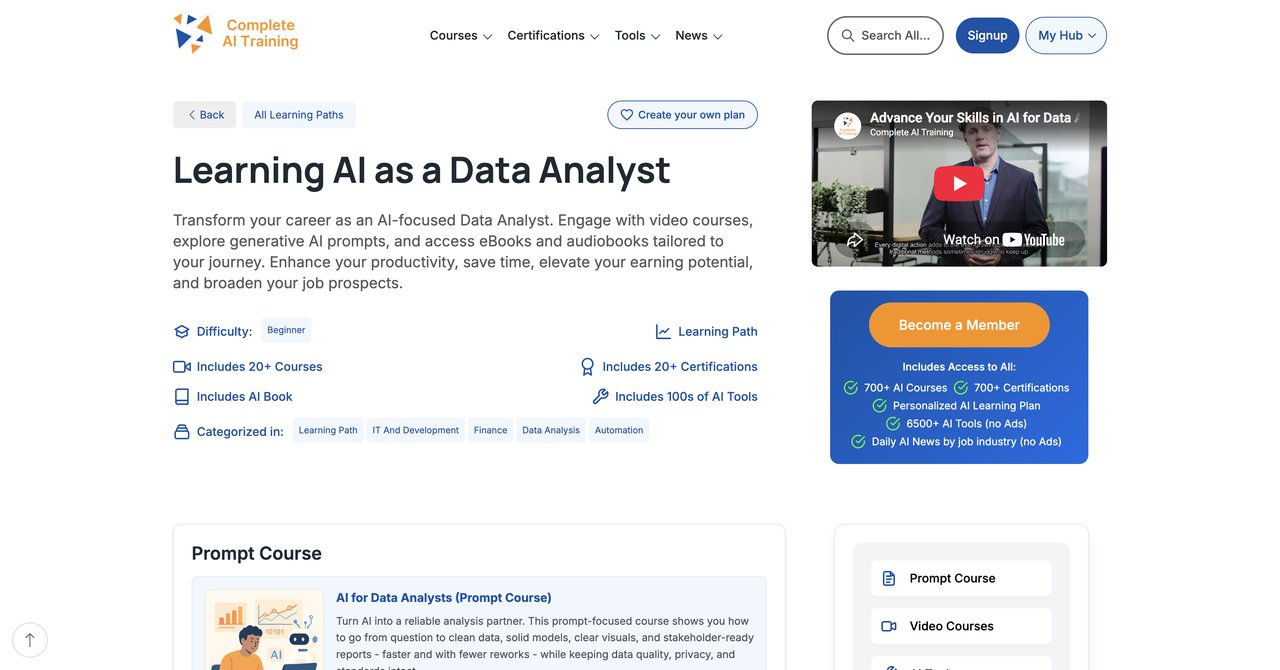1280x670 pixels.
Task: Open the IT And Development category tag
Action: point(416,430)
